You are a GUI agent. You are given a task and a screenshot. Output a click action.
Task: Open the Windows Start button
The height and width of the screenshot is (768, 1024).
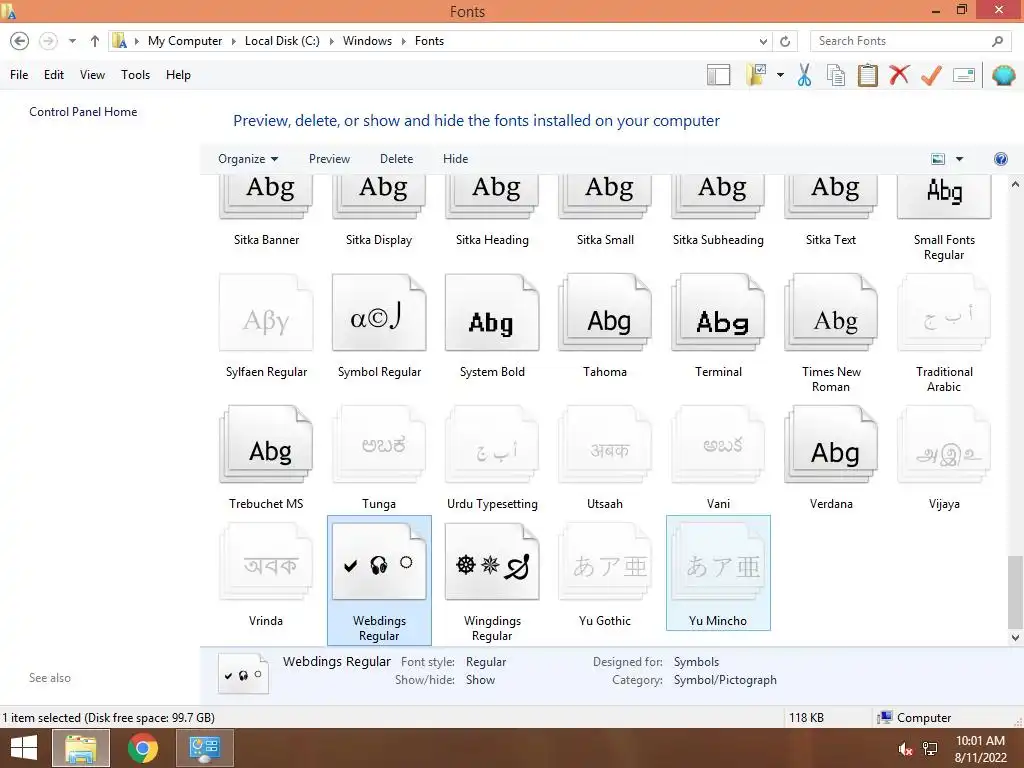coord(24,748)
